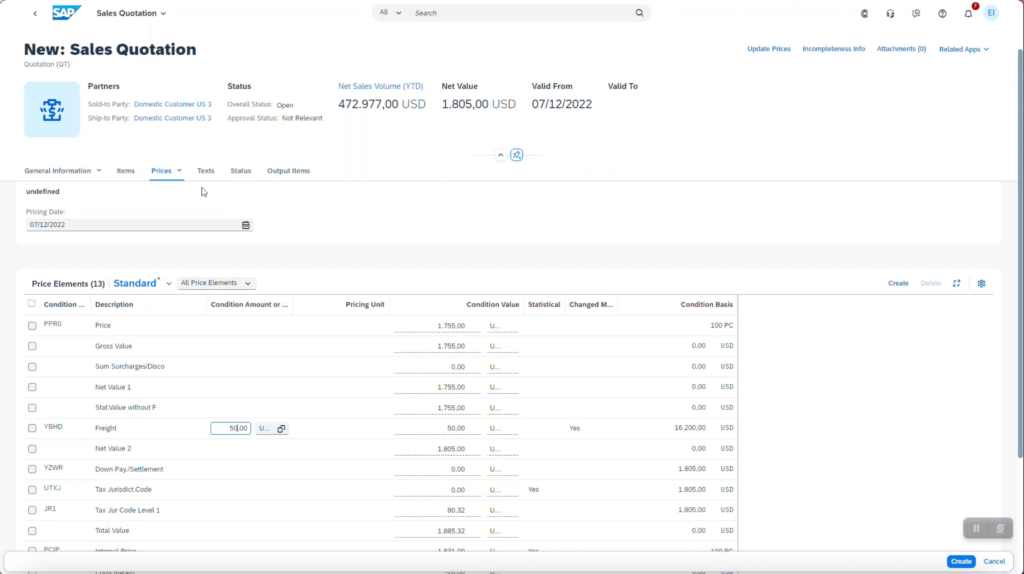Click the Freight condition value 50,00
Image resolution: width=1024 pixels, height=574 pixels.
pyautogui.click(x=456, y=428)
